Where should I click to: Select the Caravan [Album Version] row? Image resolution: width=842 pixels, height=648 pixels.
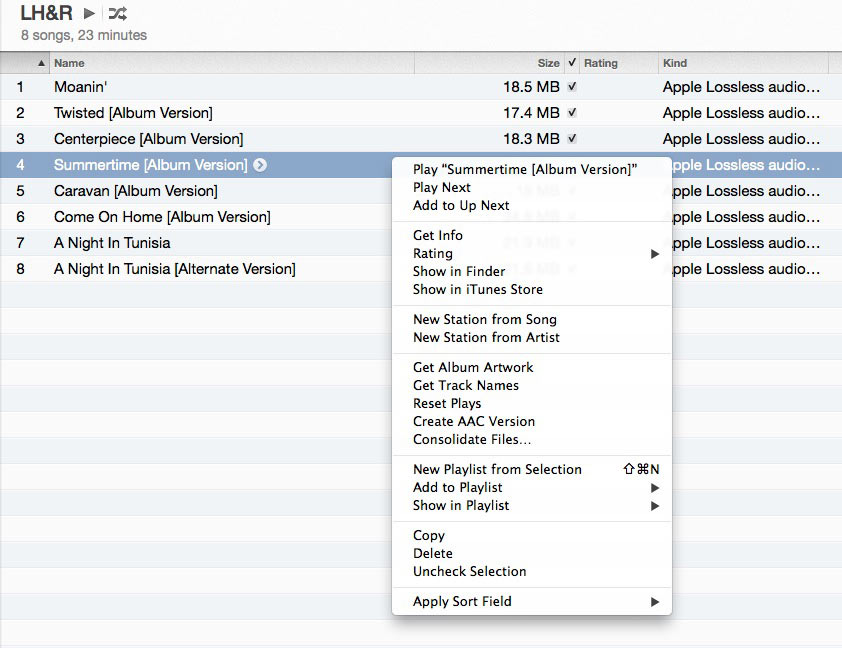150,190
